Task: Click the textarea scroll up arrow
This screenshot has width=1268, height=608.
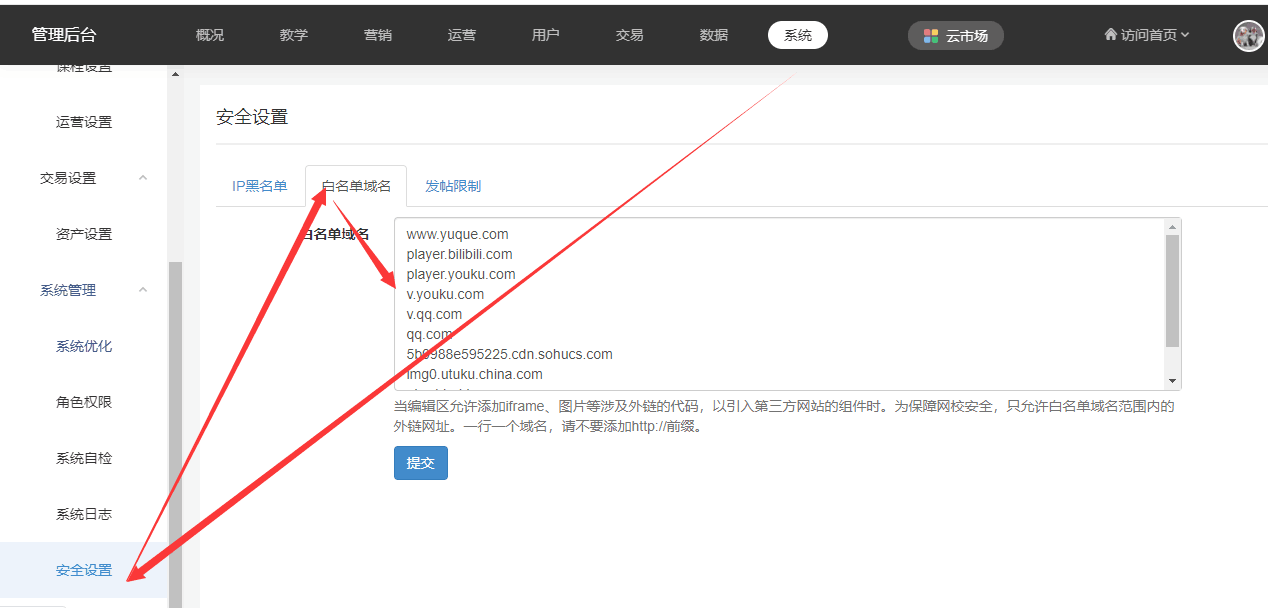Action: (x=1172, y=227)
